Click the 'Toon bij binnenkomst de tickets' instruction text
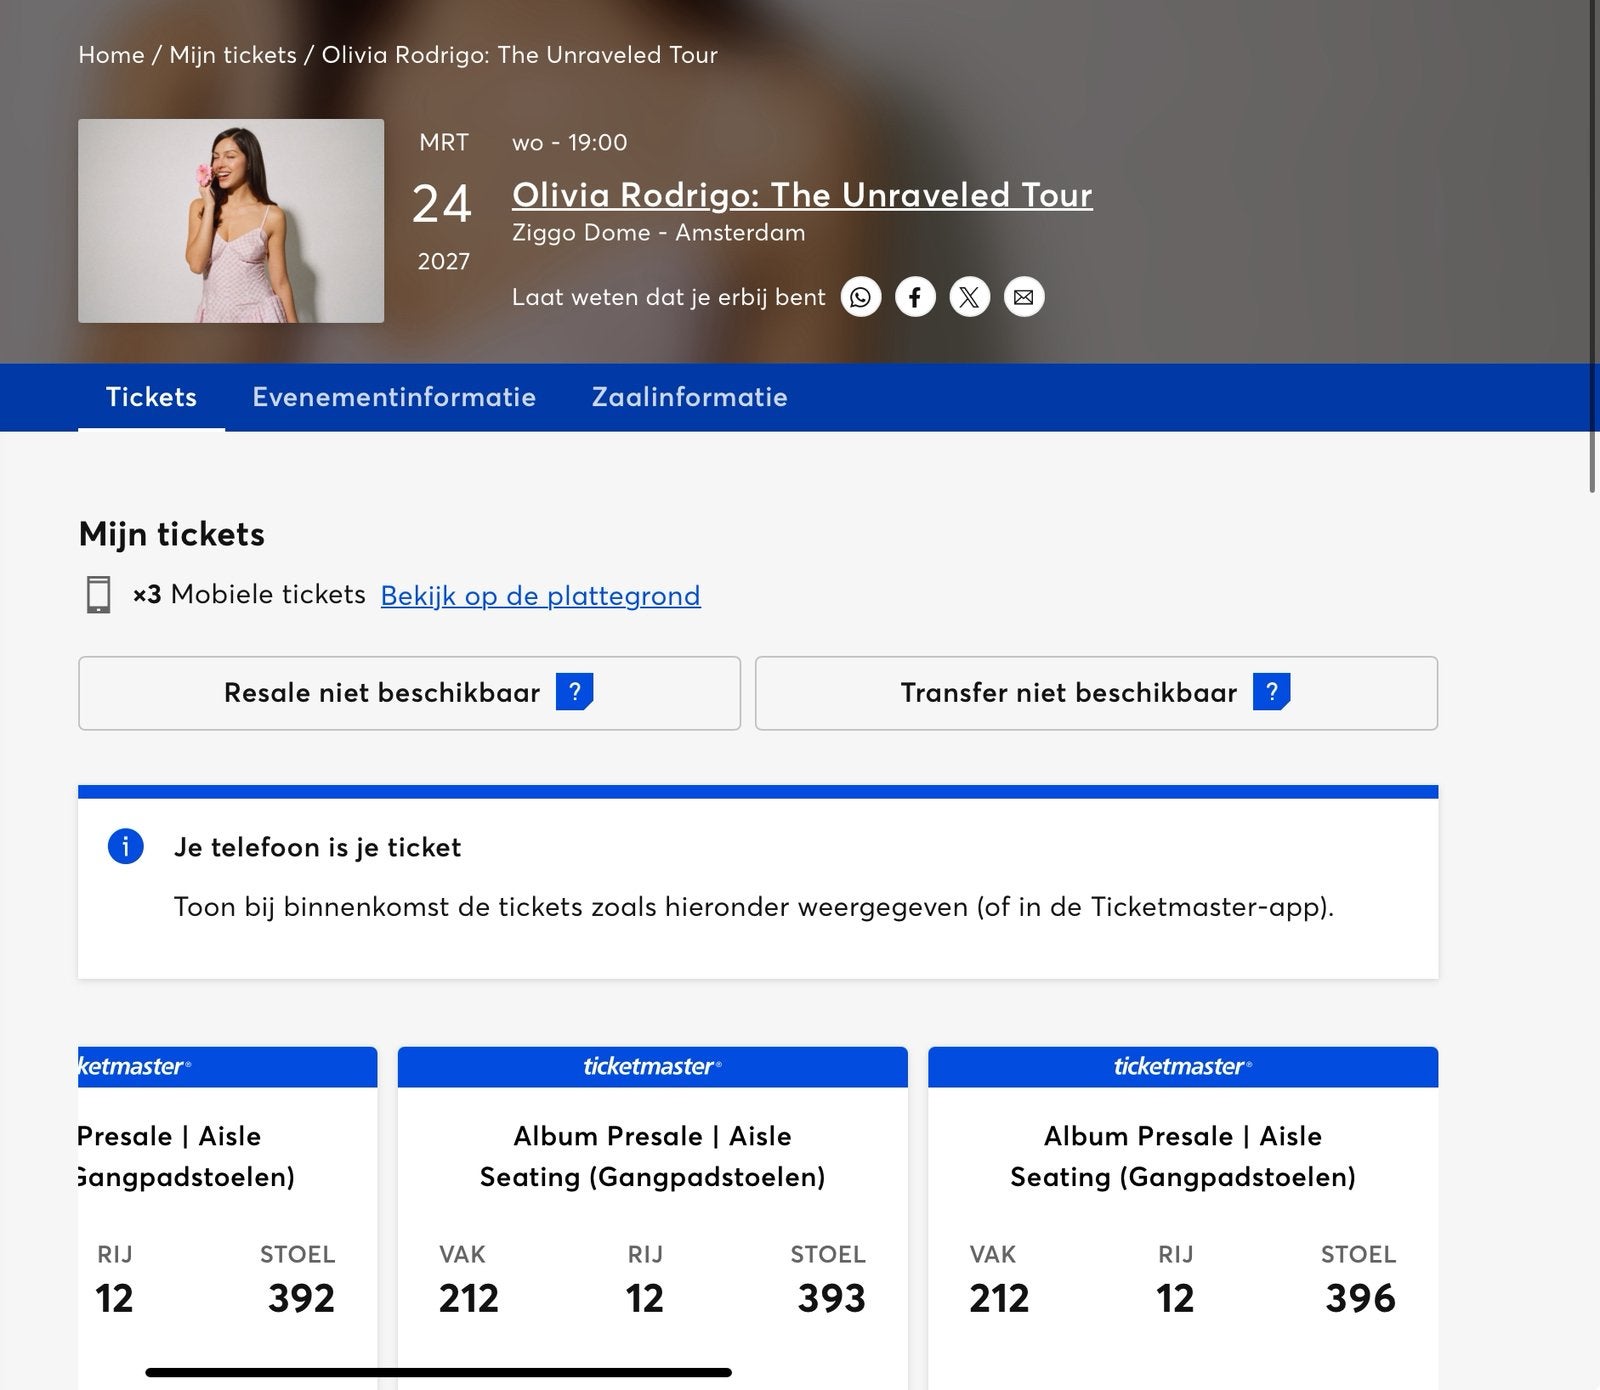 coord(754,907)
